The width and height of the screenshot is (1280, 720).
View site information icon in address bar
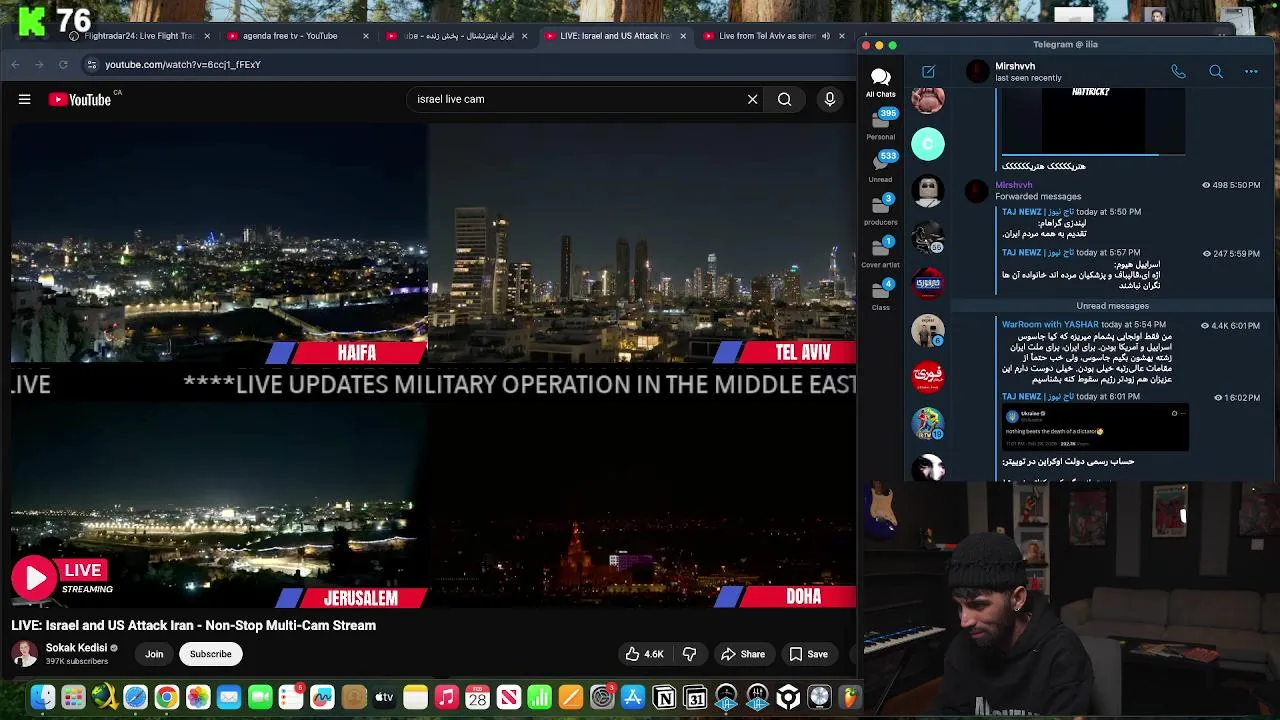[92, 64]
